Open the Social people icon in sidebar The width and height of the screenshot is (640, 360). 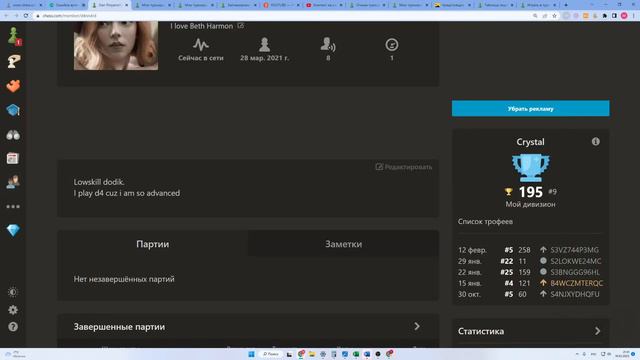(13, 182)
